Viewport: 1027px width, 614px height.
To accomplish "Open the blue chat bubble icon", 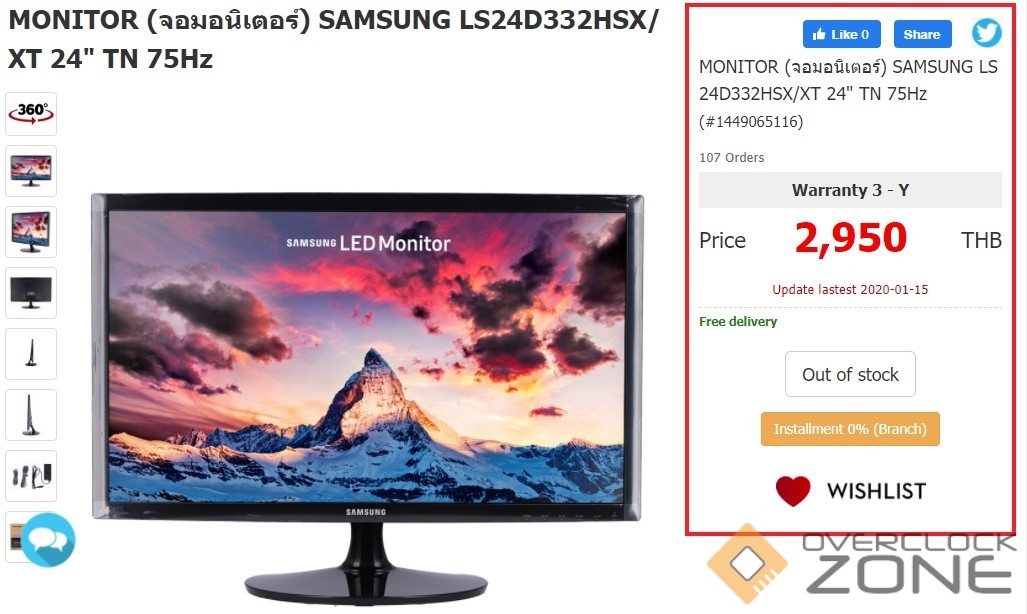I will tap(48, 540).
